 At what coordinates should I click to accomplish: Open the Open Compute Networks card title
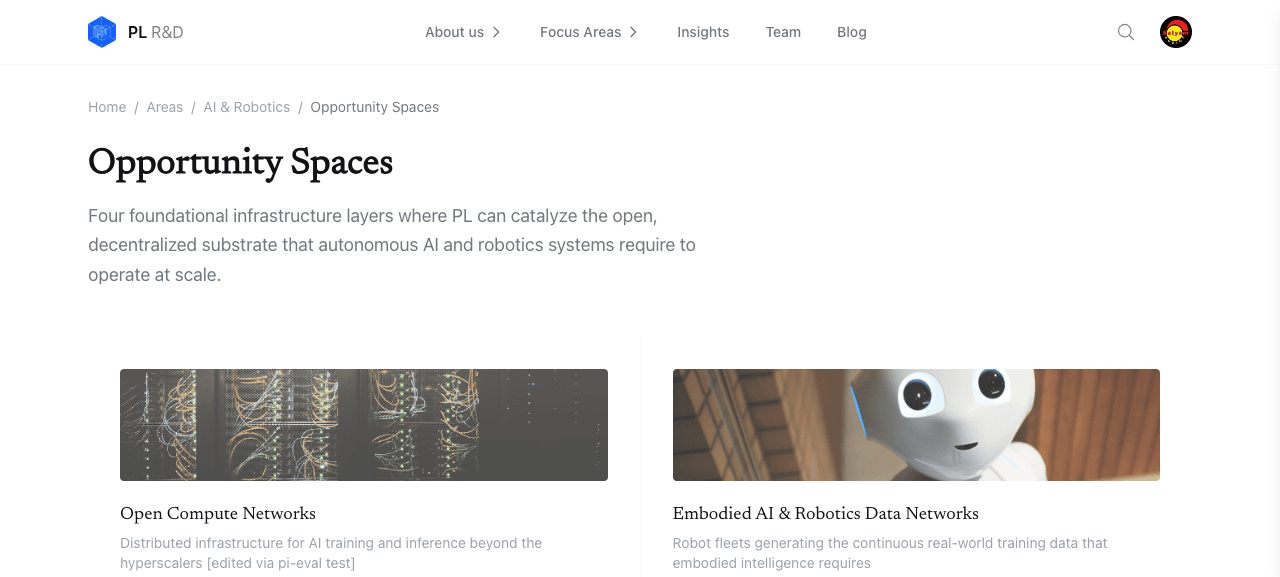218,514
